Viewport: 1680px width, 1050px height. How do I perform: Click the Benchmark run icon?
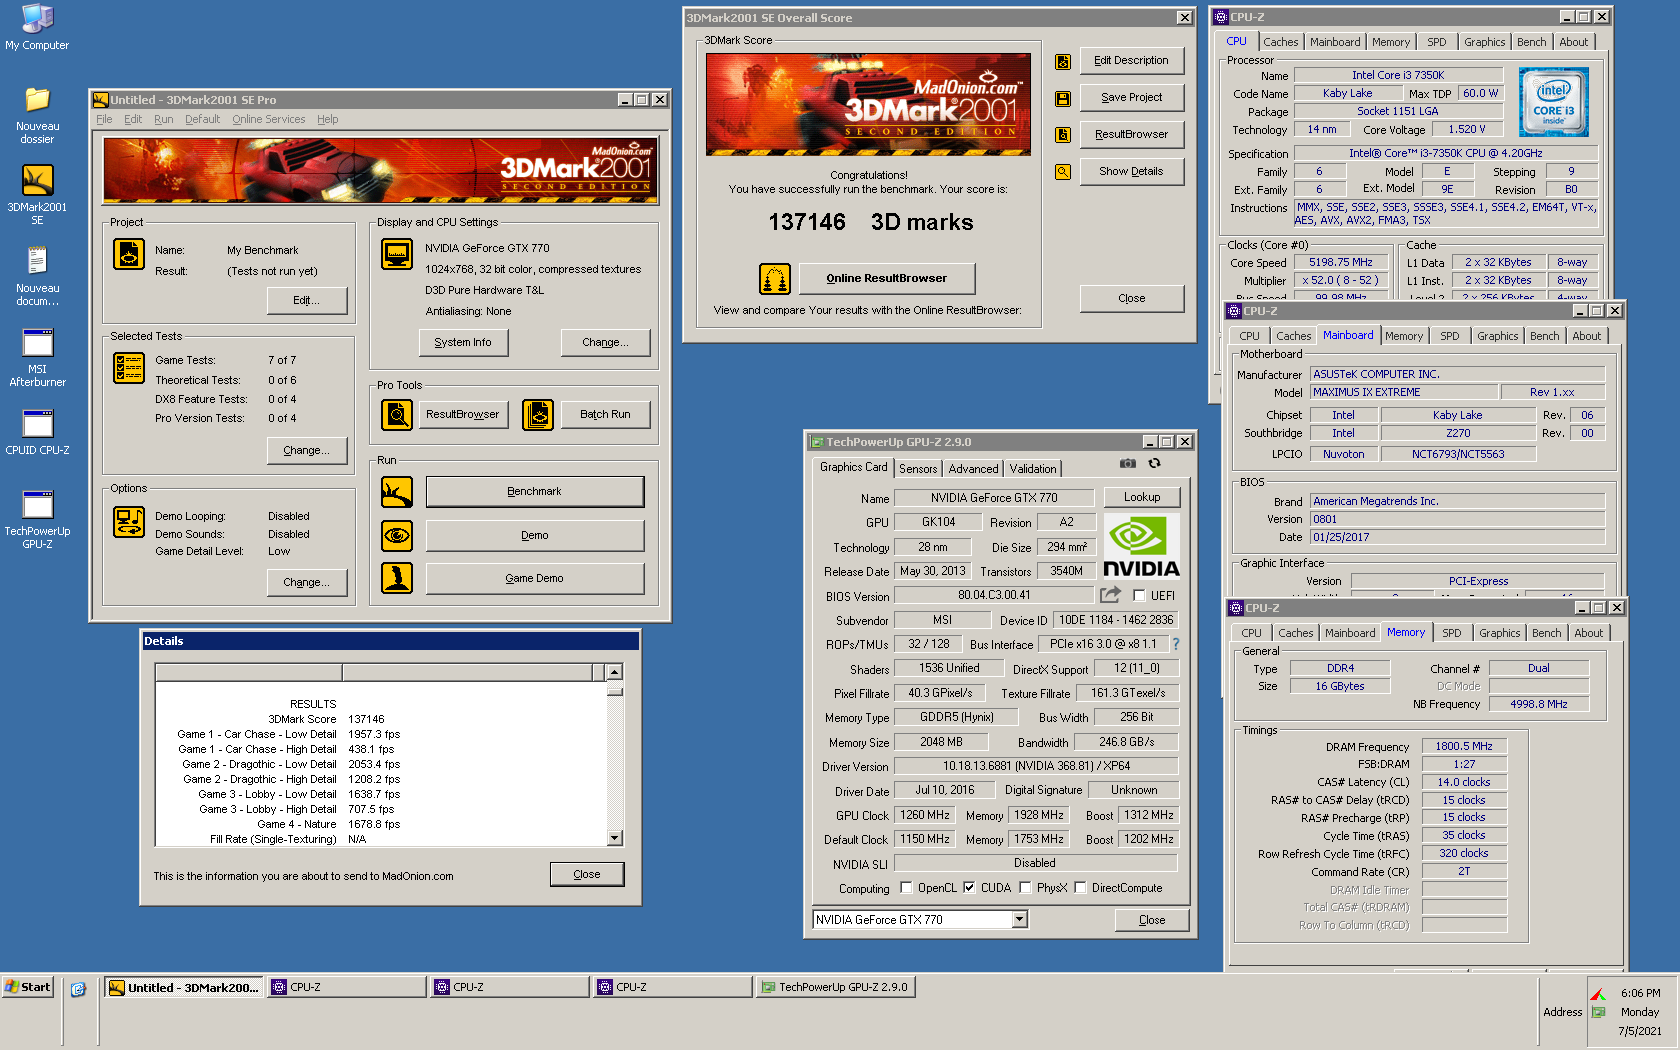coord(397,492)
